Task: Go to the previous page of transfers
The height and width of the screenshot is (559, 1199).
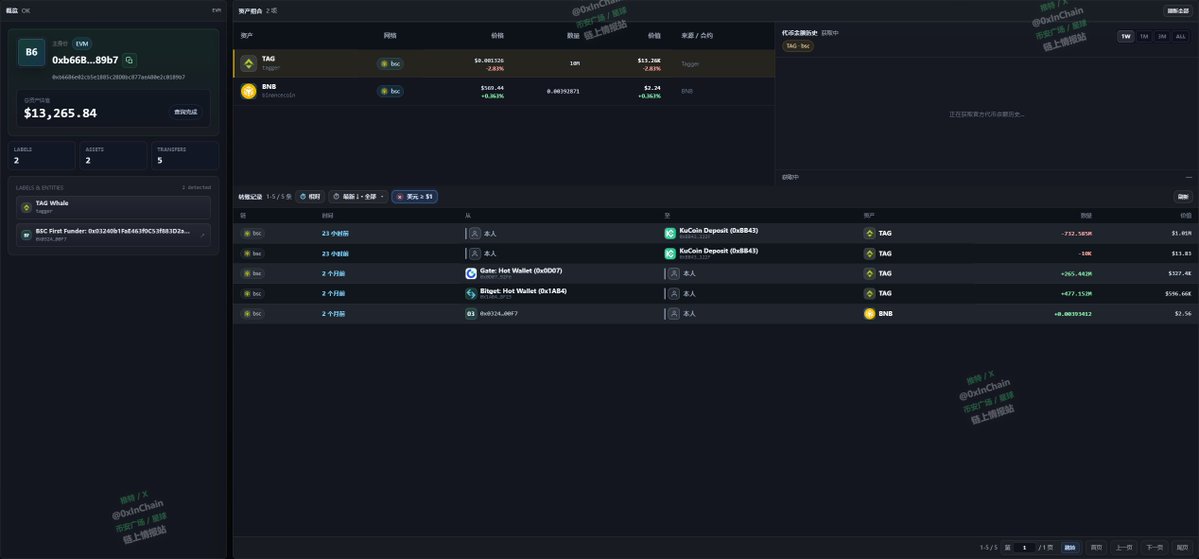Action: point(1124,548)
